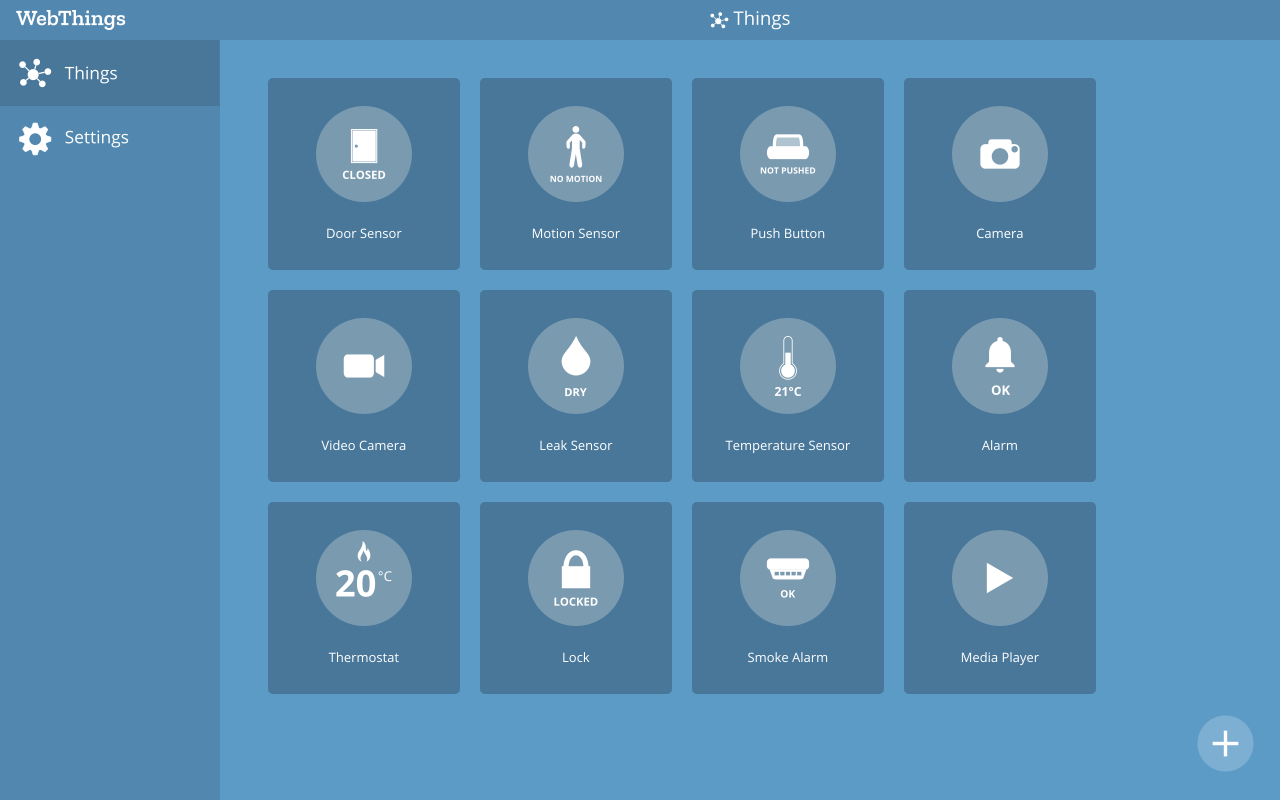The width and height of the screenshot is (1280, 800).
Task: Click the Video Camera icon
Action: tap(364, 366)
